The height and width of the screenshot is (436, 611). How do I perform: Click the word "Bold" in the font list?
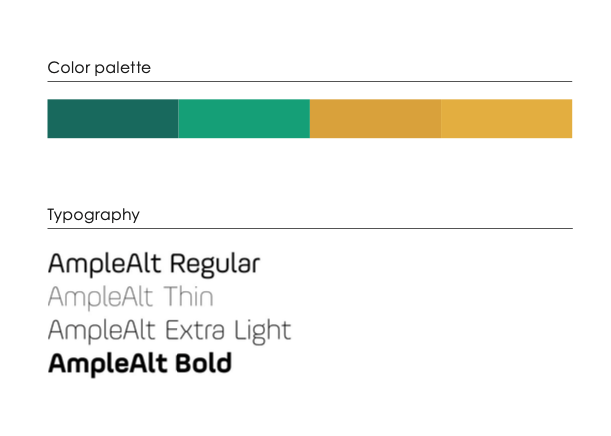click(x=203, y=363)
